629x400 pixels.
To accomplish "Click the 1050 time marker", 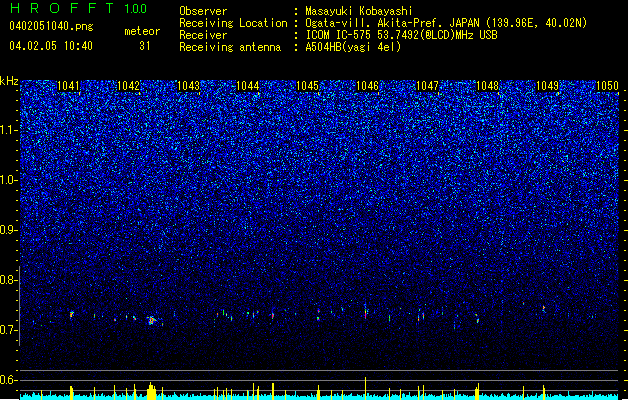I will (607, 86).
